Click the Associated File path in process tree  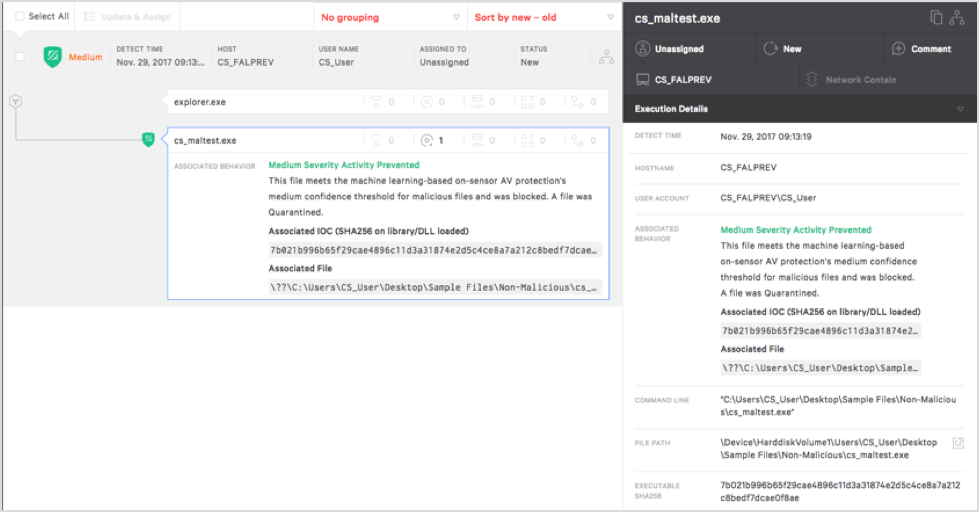click(x=435, y=287)
